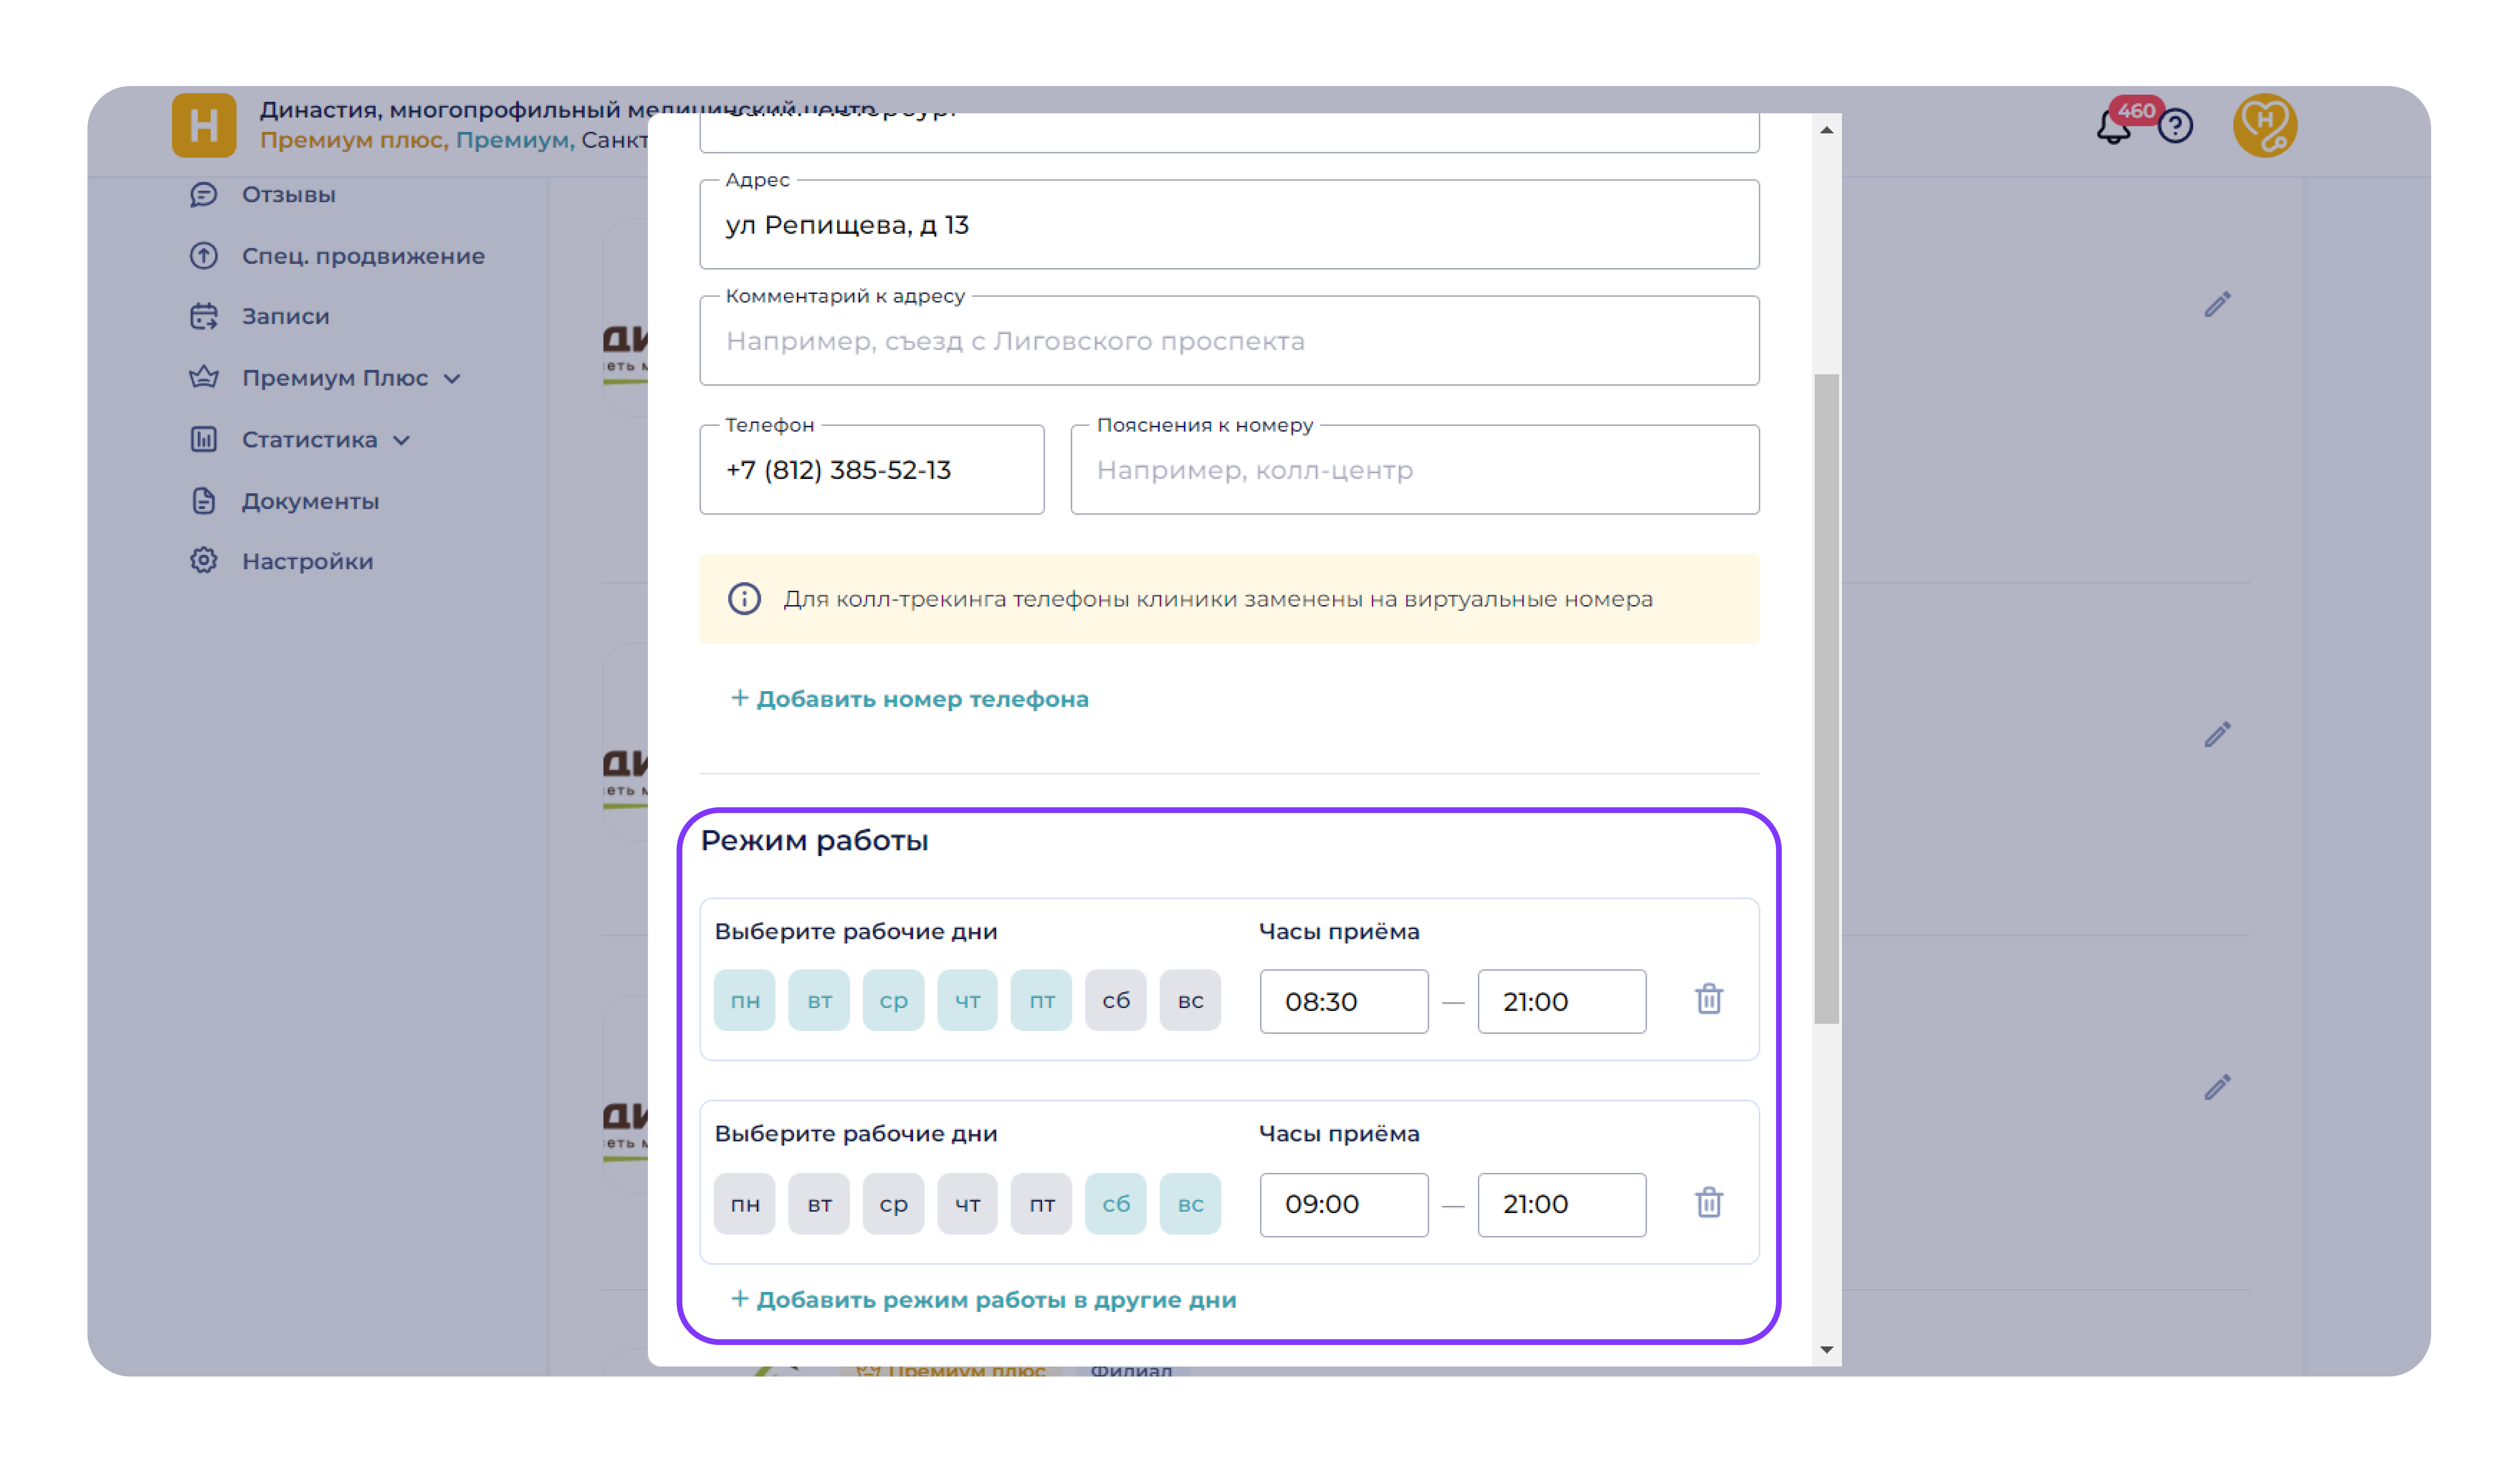Open the notifications bell with 460 badge
Image resolution: width=2520 pixels, height=1464 pixels.
coord(2112,128)
